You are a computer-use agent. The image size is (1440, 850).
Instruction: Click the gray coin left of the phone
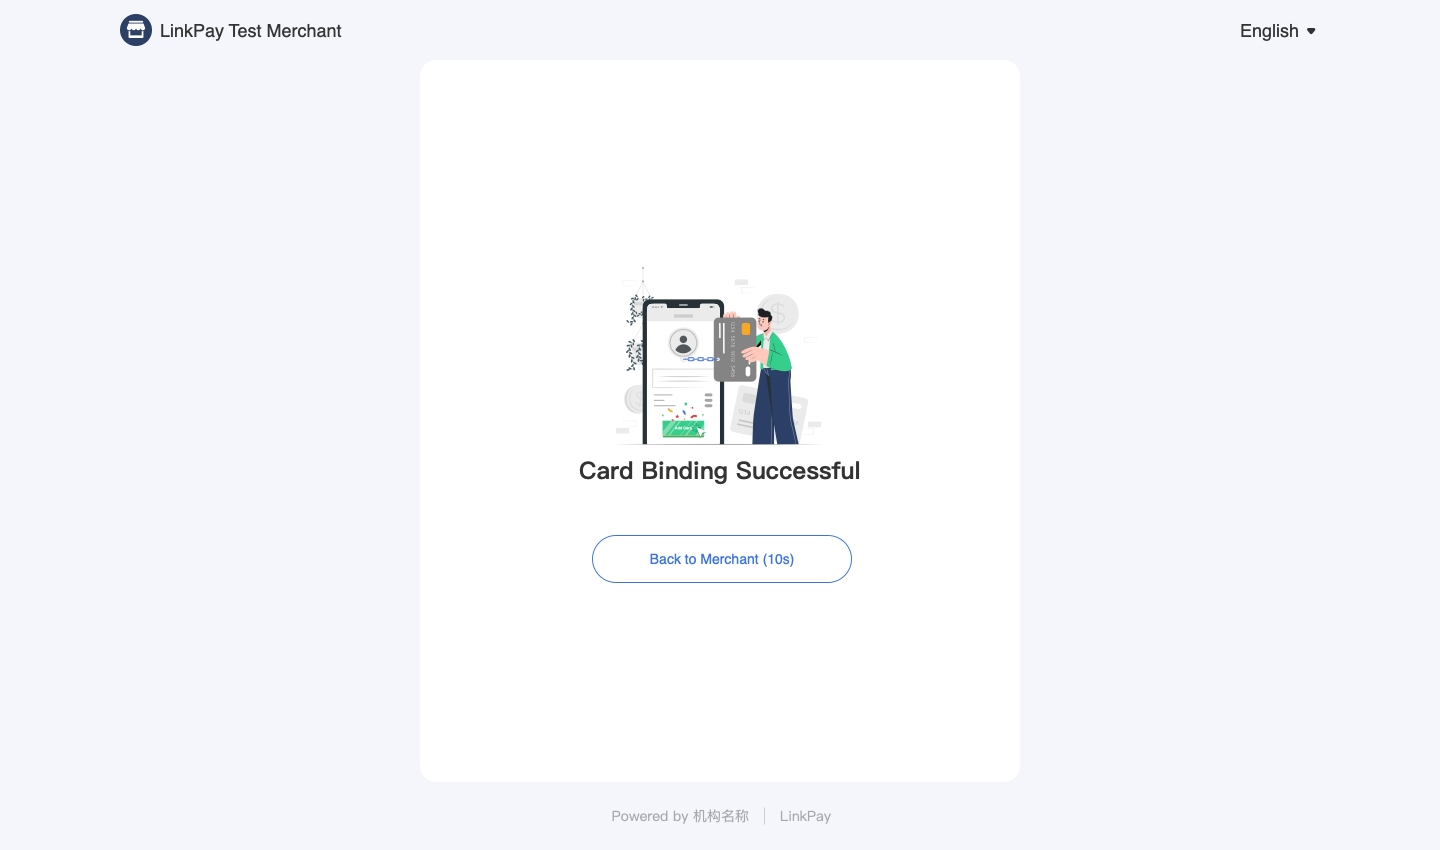click(633, 400)
